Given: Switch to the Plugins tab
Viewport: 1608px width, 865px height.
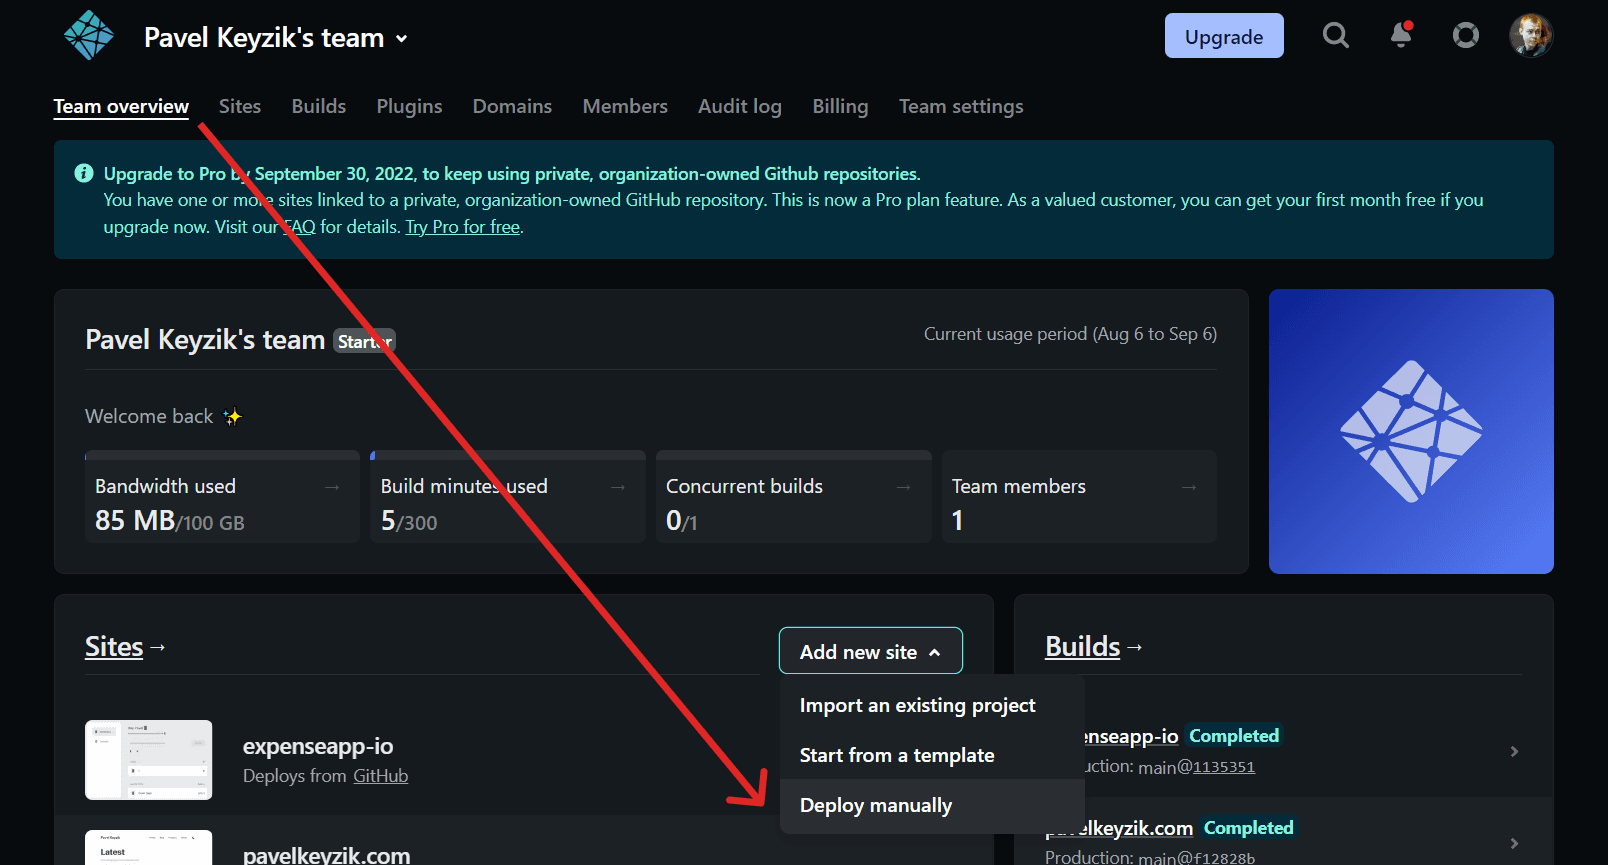Looking at the screenshot, I should point(409,106).
